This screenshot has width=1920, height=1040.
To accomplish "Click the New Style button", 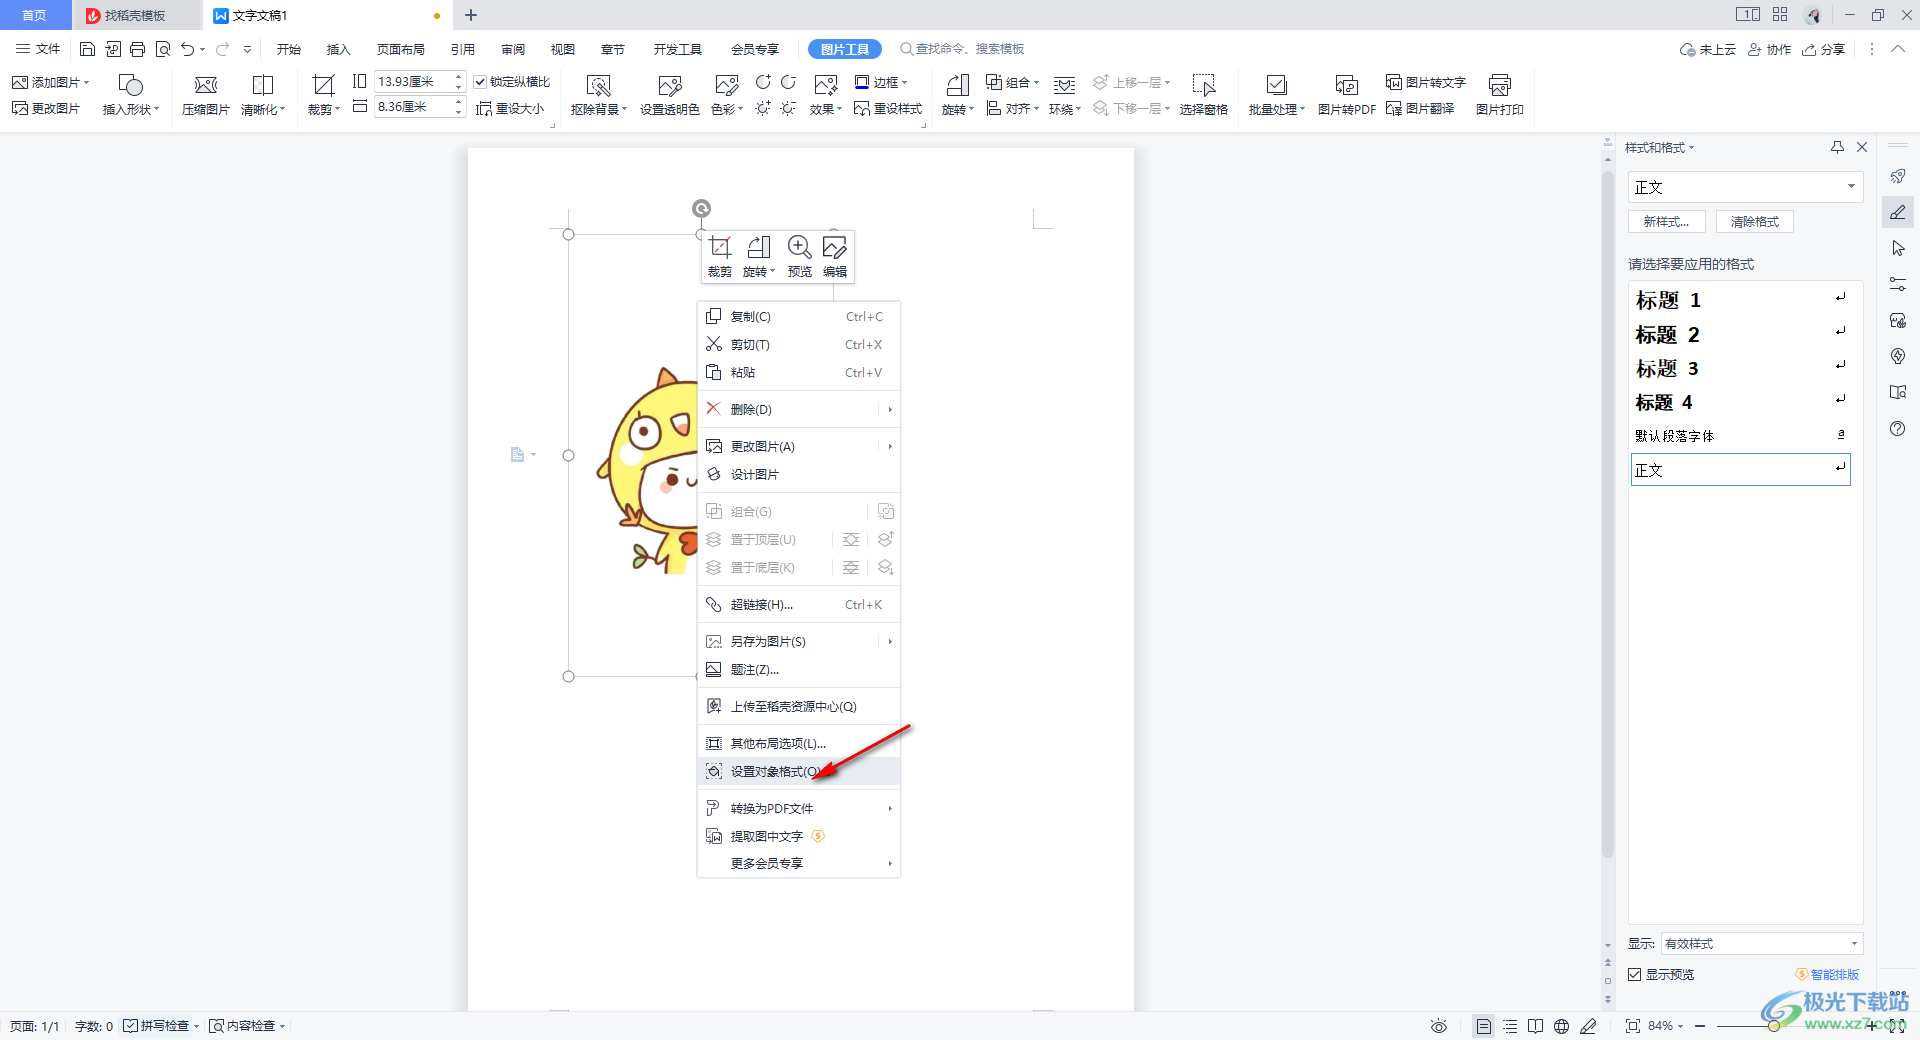I will point(1667,222).
